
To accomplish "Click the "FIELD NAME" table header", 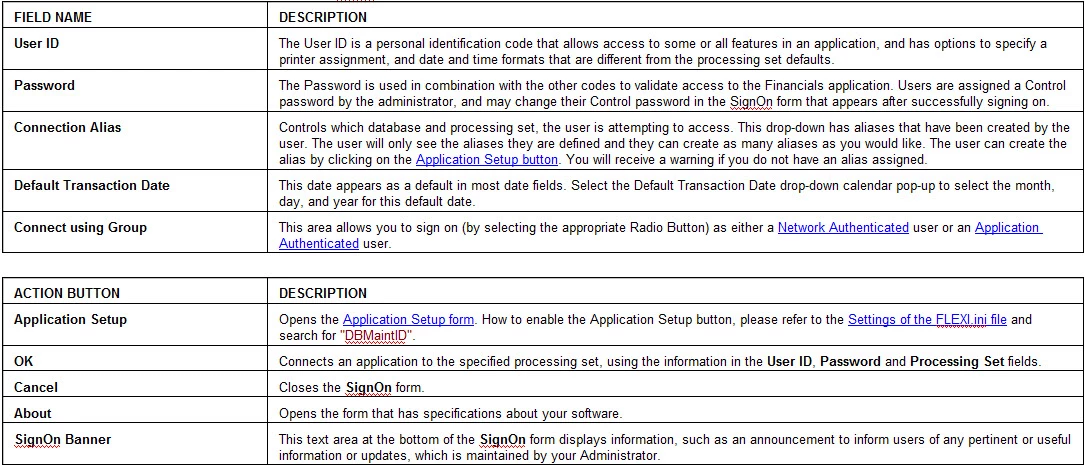I will (53, 17).
